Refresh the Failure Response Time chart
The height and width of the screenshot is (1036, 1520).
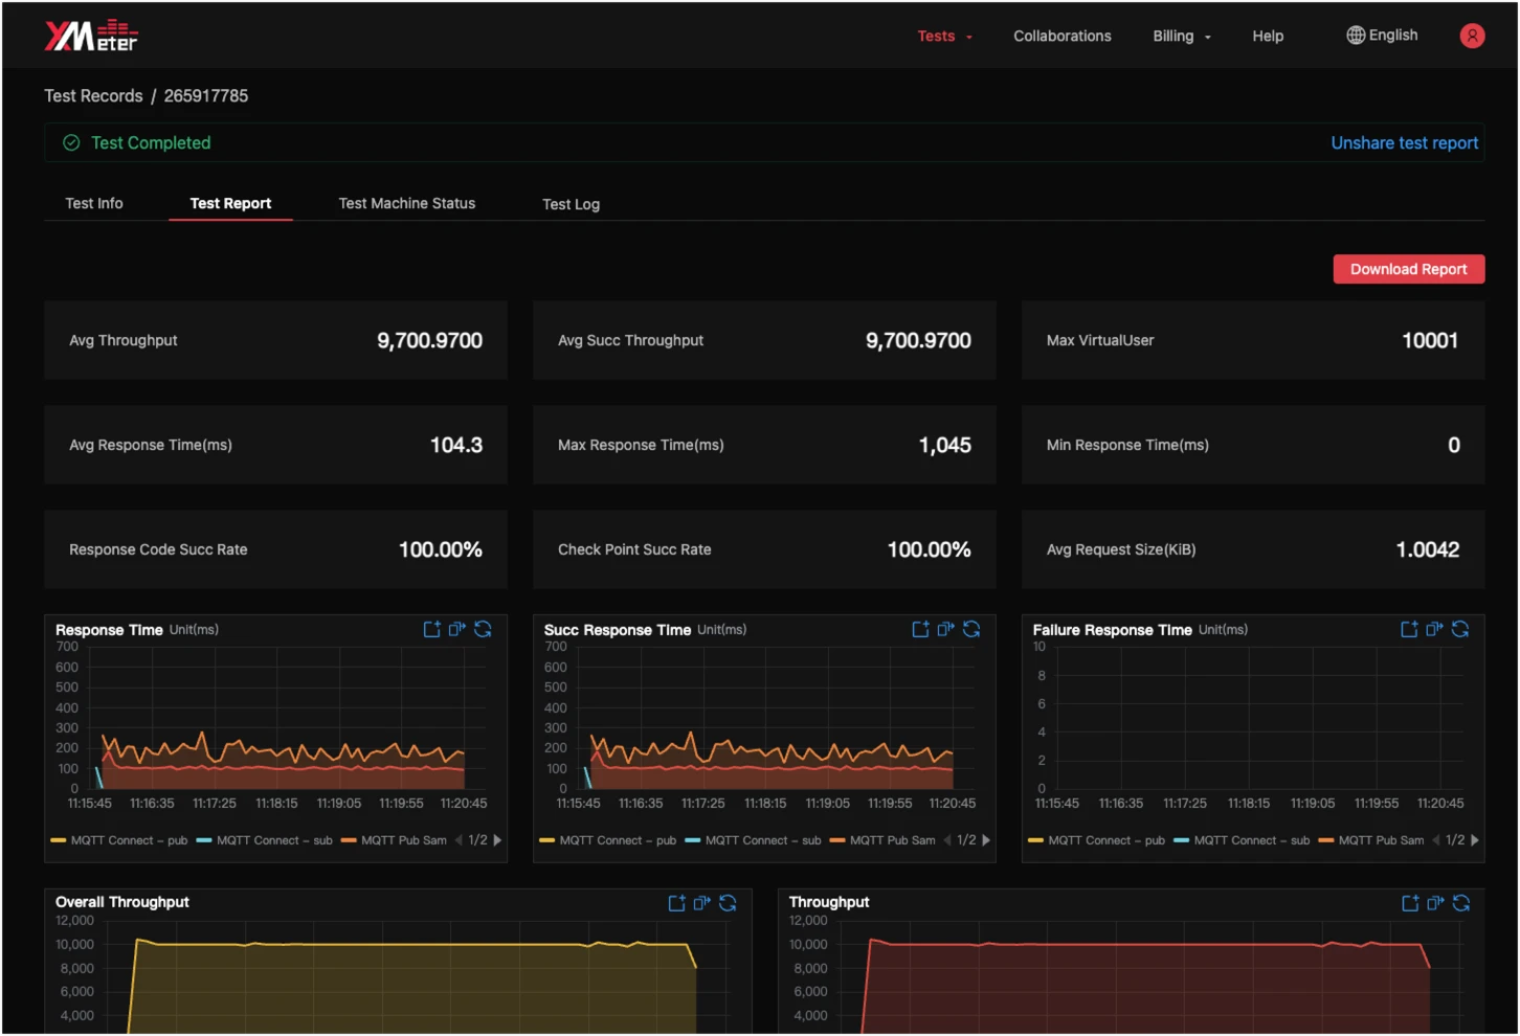1460,629
